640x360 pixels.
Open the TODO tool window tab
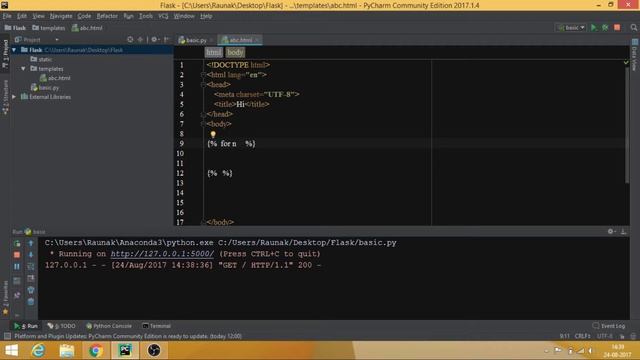pos(61,326)
